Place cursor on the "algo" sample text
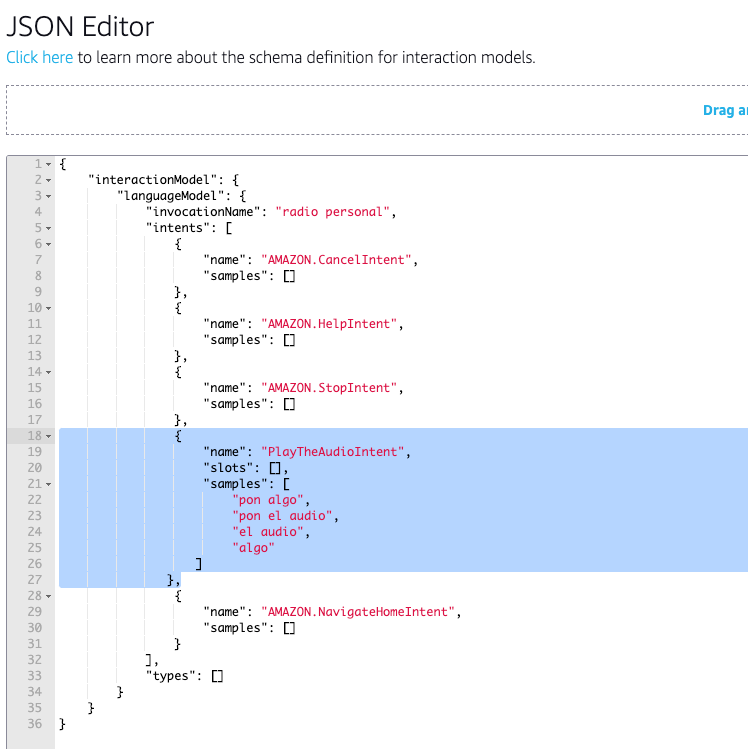748x749 pixels. [x=254, y=548]
